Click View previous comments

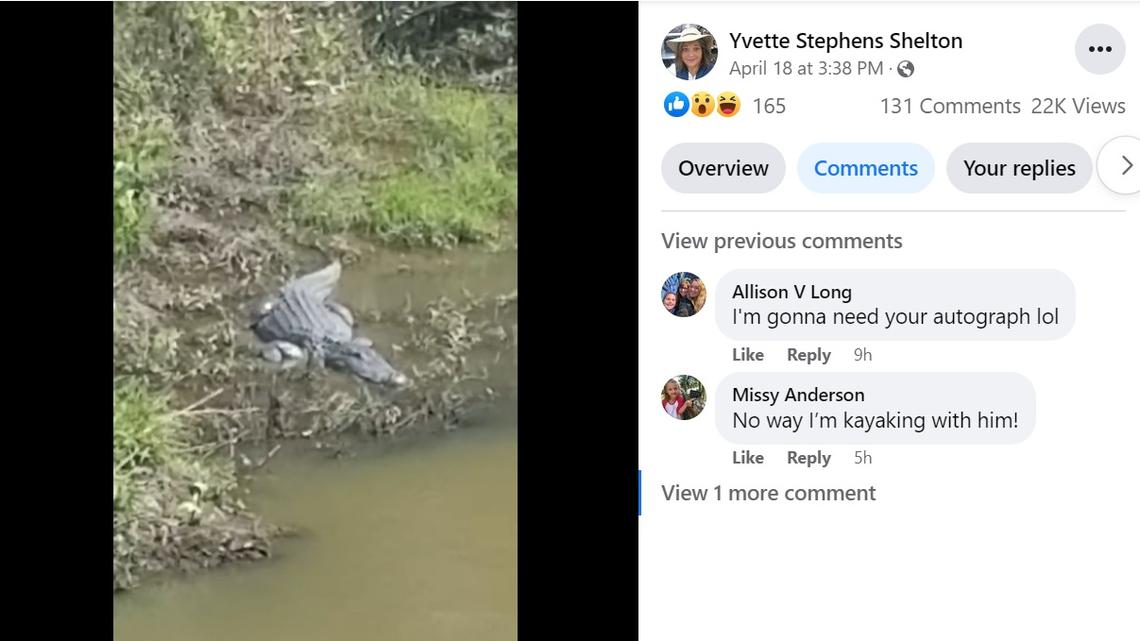[x=781, y=241]
